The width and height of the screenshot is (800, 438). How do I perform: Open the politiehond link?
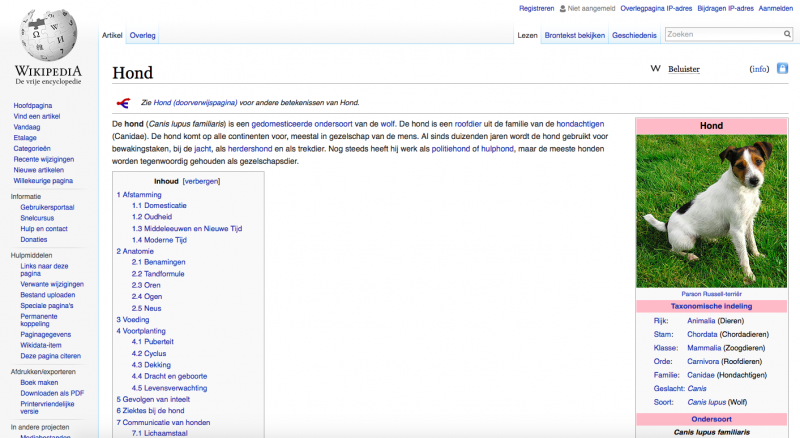pos(451,149)
